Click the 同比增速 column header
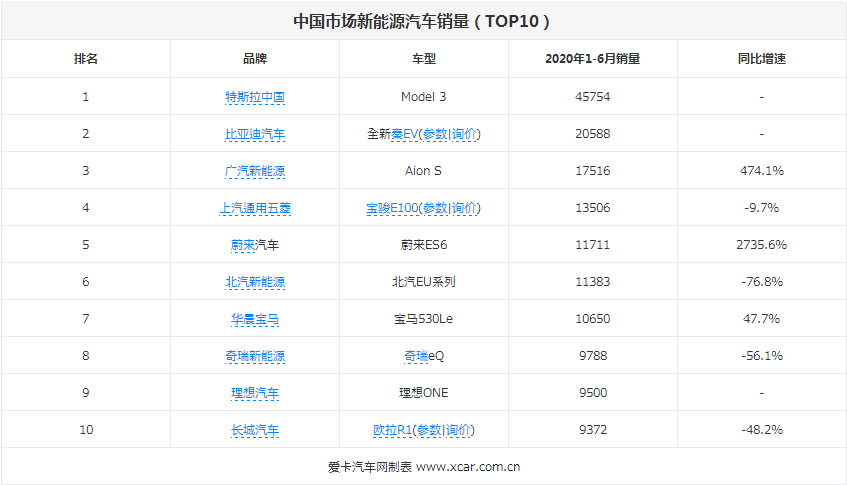 [x=761, y=59]
